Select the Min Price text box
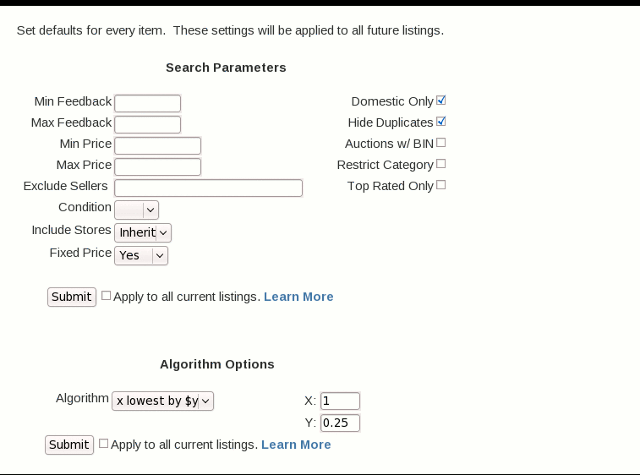640x475 pixels. tap(158, 146)
